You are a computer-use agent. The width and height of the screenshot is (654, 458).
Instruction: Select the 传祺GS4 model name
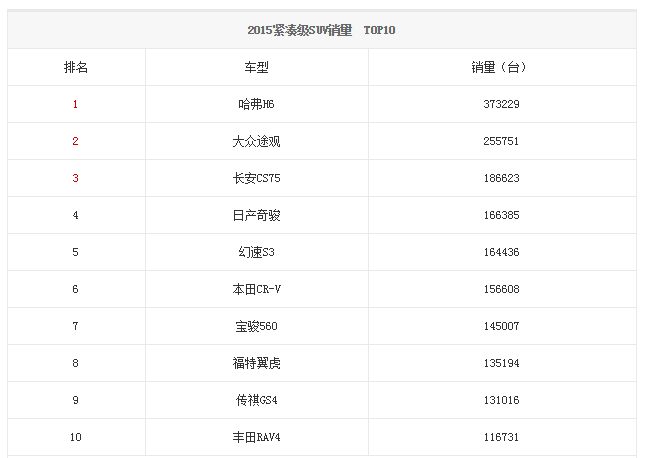click(x=256, y=400)
